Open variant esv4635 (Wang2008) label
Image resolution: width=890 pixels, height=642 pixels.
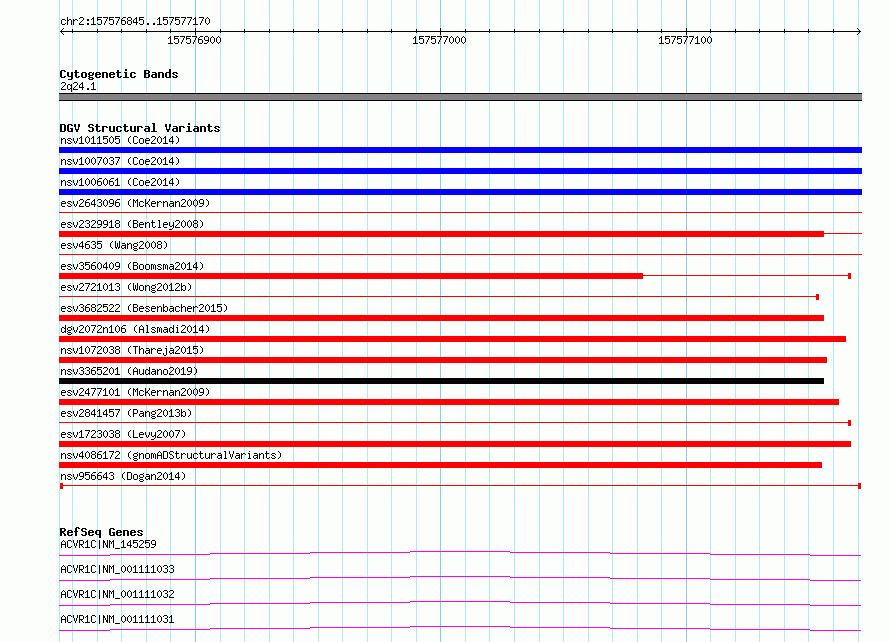point(114,245)
